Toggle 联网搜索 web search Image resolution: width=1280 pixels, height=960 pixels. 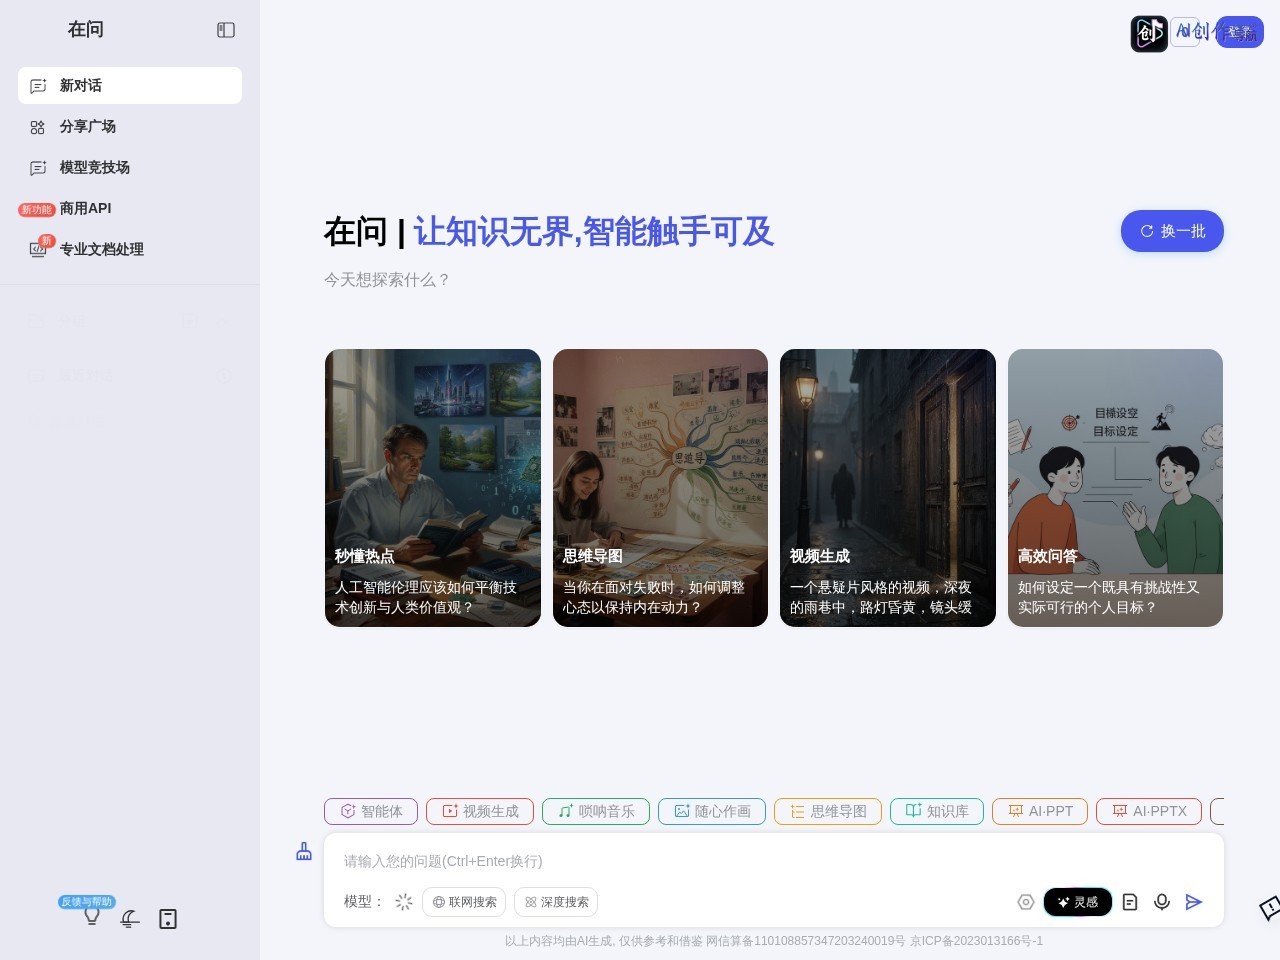tap(464, 902)
